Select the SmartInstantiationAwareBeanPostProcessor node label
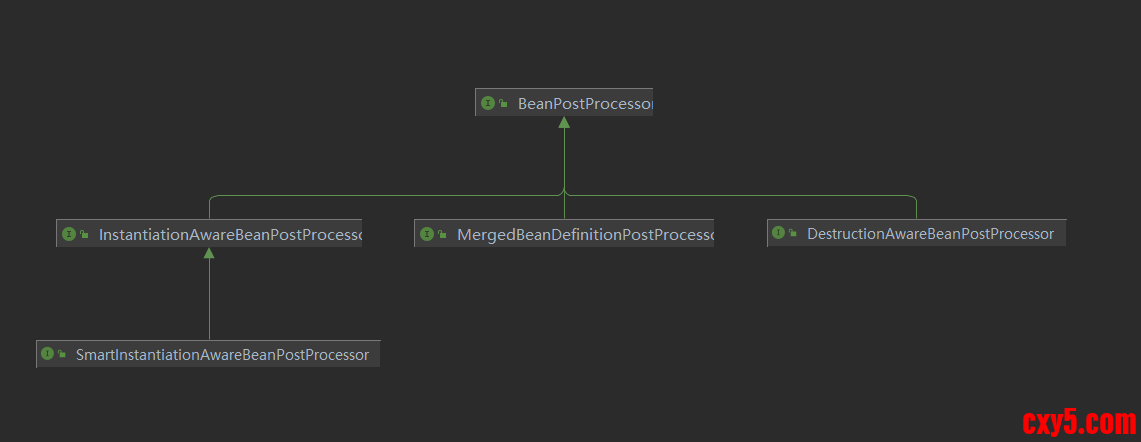1141x442 pixels. pos(222,354)
